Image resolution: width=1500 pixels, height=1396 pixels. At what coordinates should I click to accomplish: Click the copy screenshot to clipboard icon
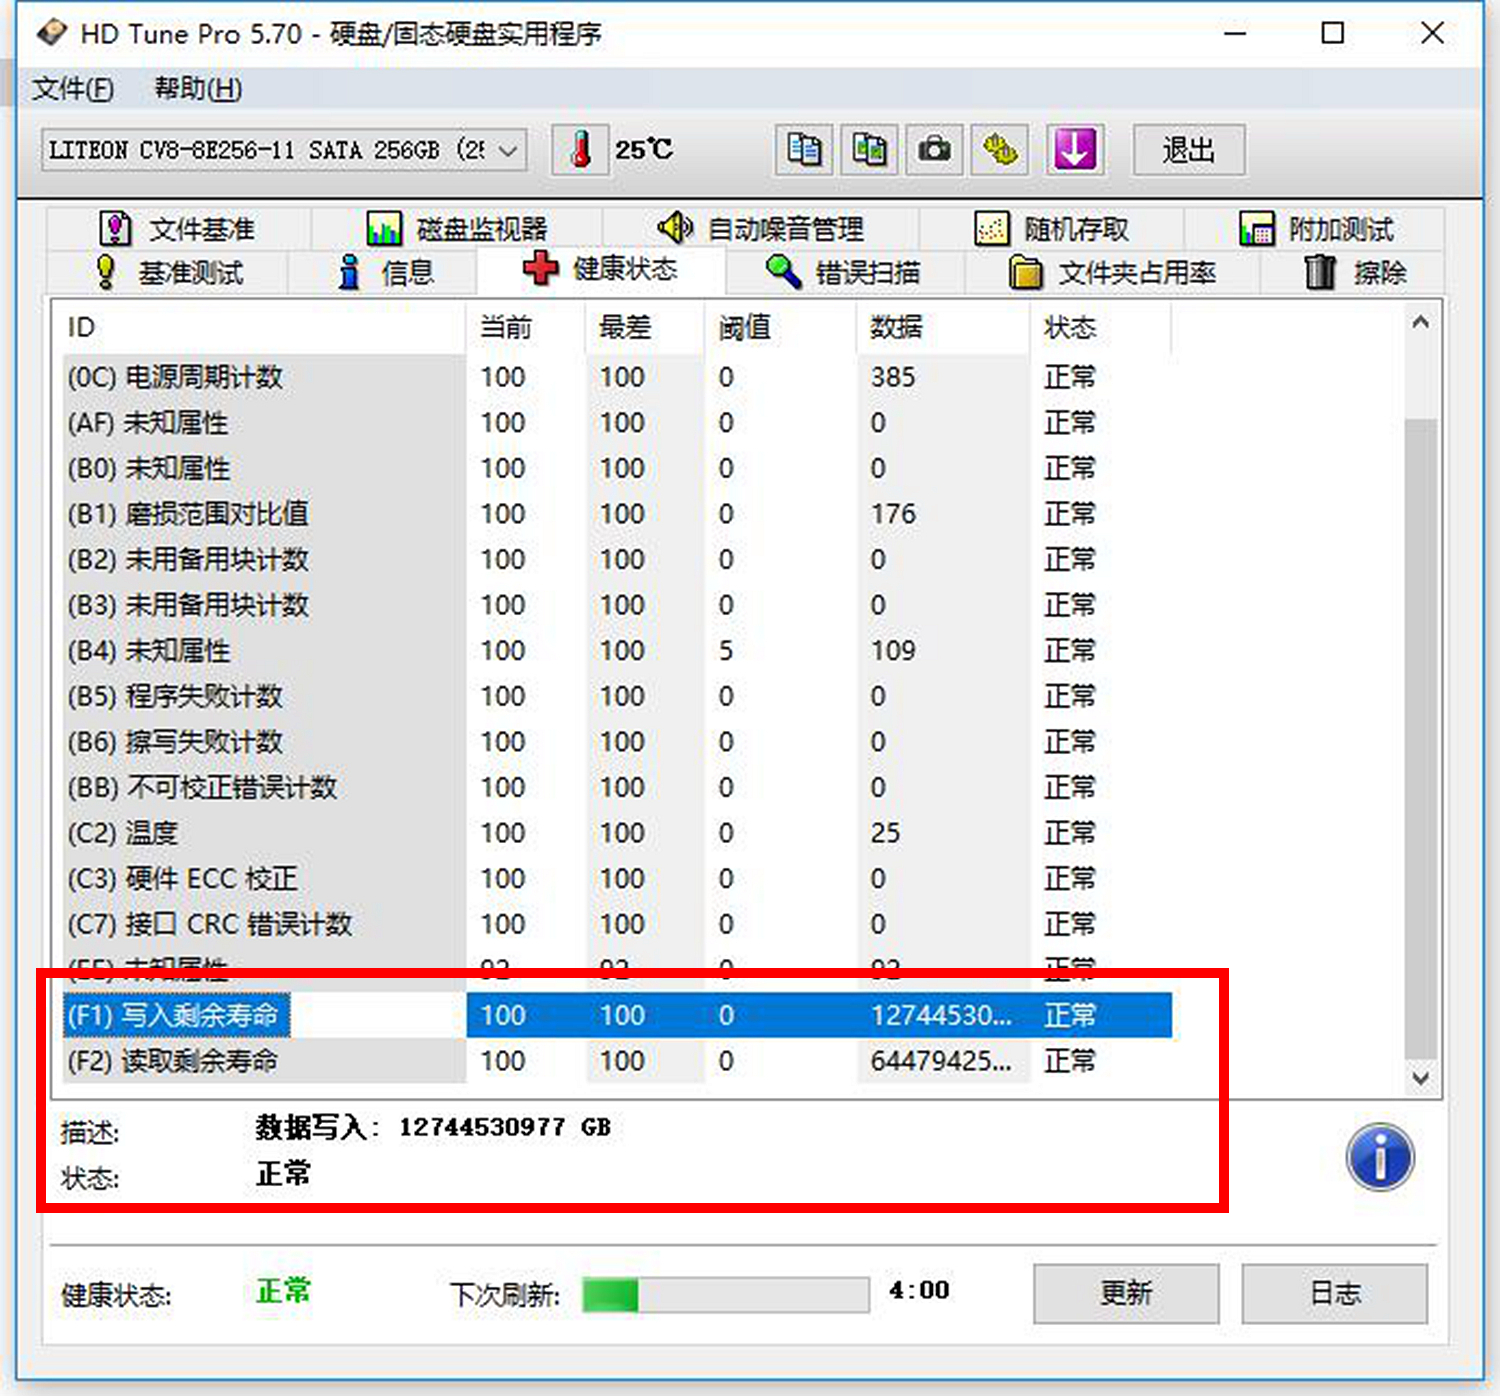click(x=869, y=150)
